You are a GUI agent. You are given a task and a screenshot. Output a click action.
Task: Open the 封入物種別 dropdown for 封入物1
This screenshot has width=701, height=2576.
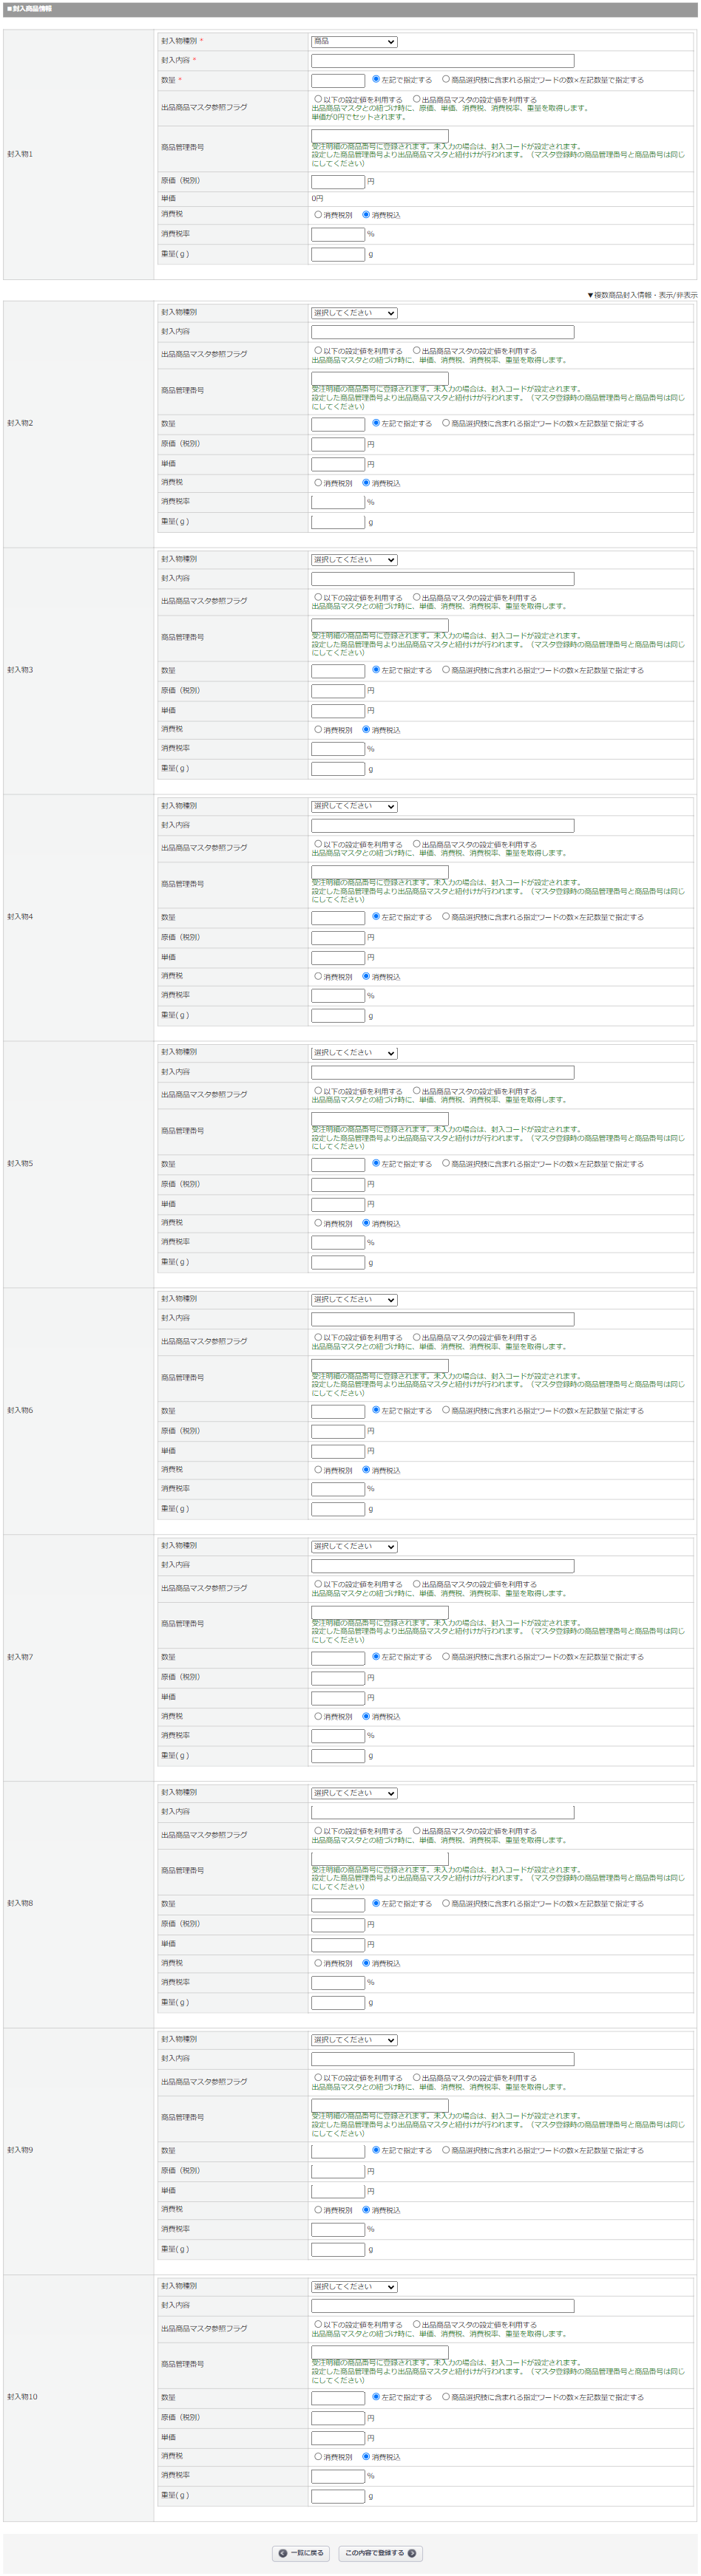click(x=354, y=42)
